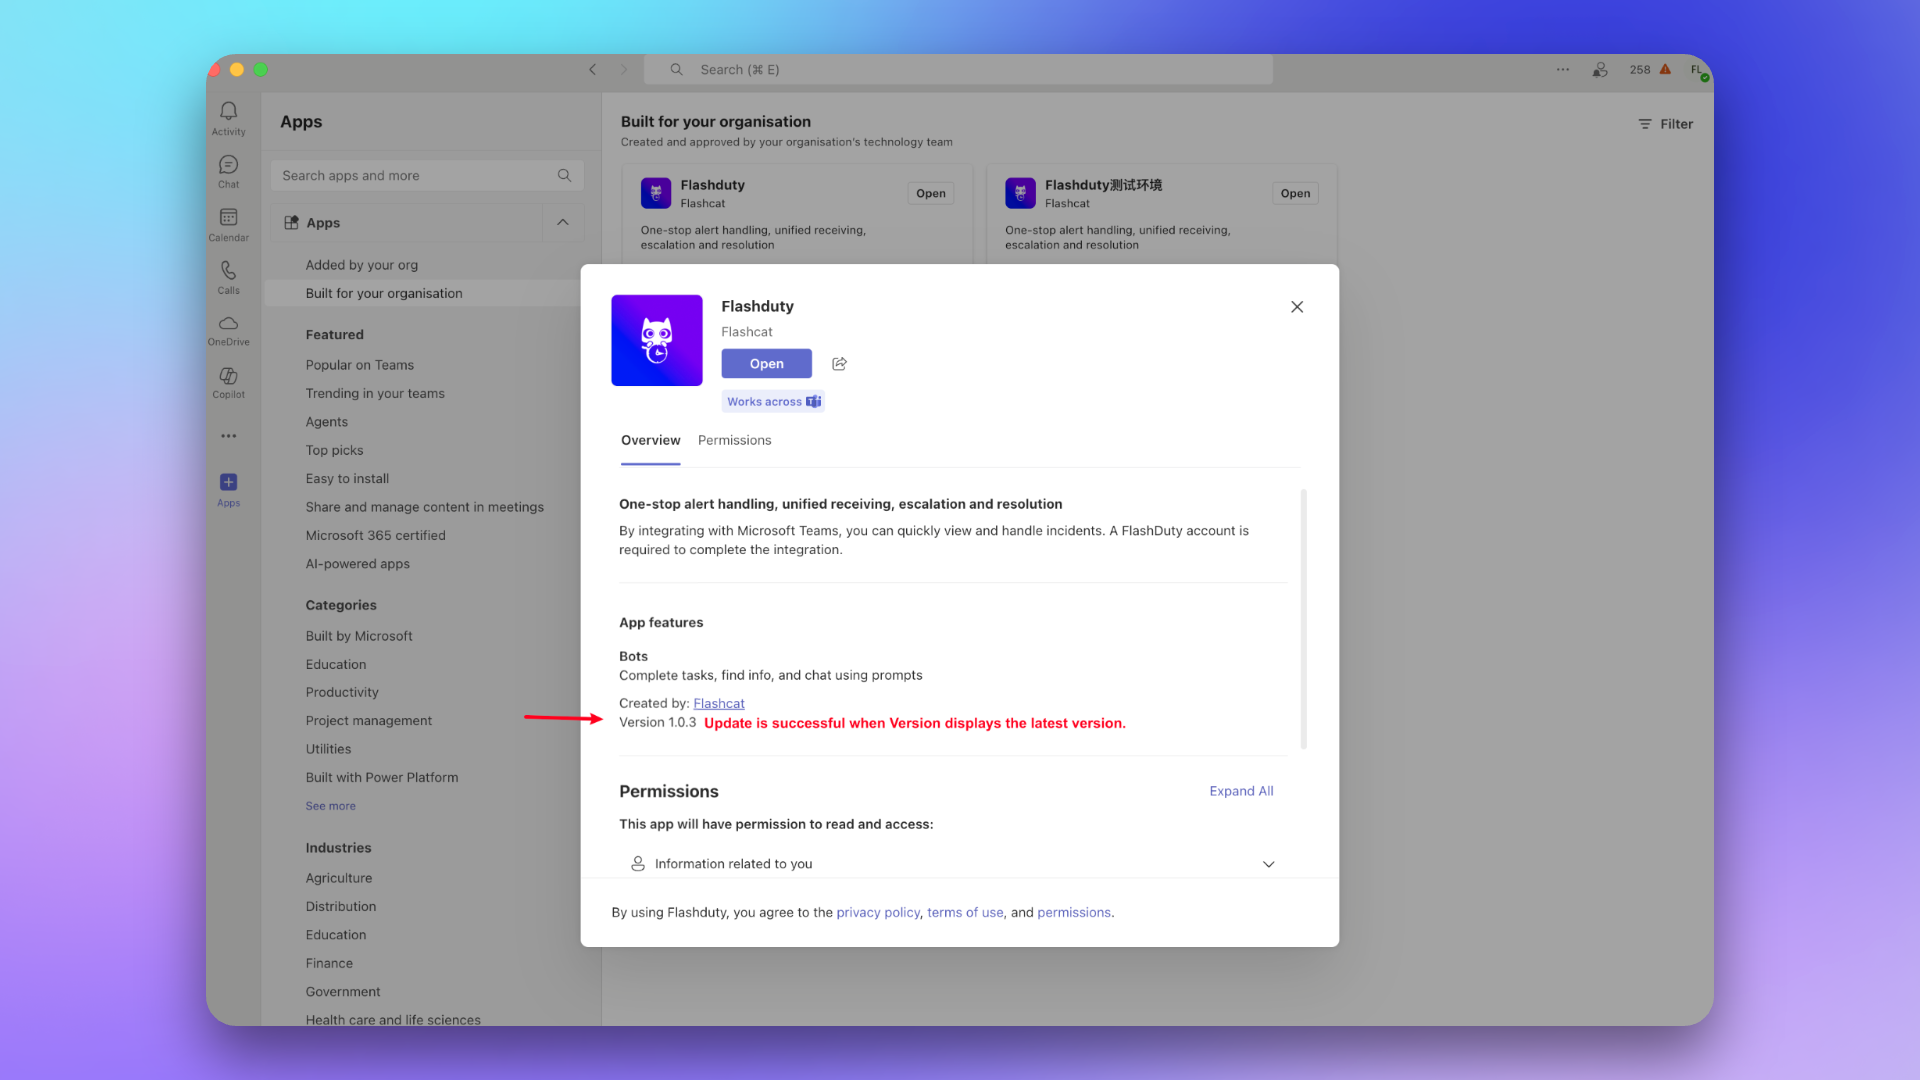Follow the Flashcat creator link
Image resolution: width=1920 pixels, height=1080 pixels.
click(x=718, y=704)
